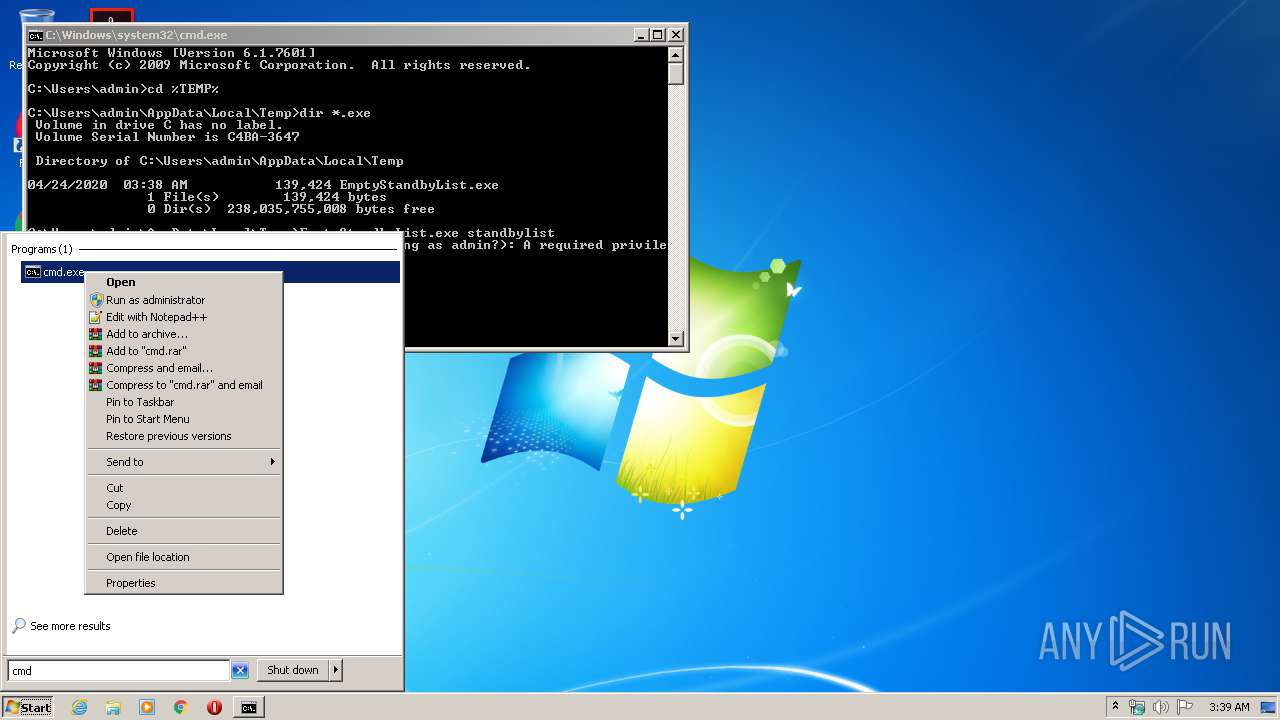The image size is (1280, 720).
Task: Select Compress to "cmd.rar" and email
Action: (x=184, y=385)
